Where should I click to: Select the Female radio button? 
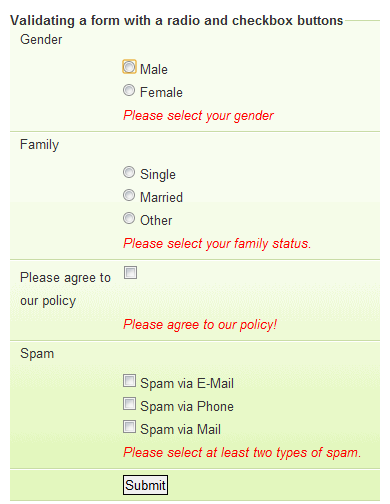tap(129, 90)
